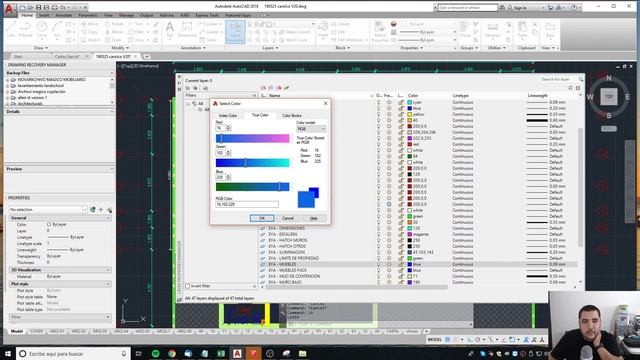Enable the Invert filter checkbox
The image size is (640, 360).
point(188,286)
